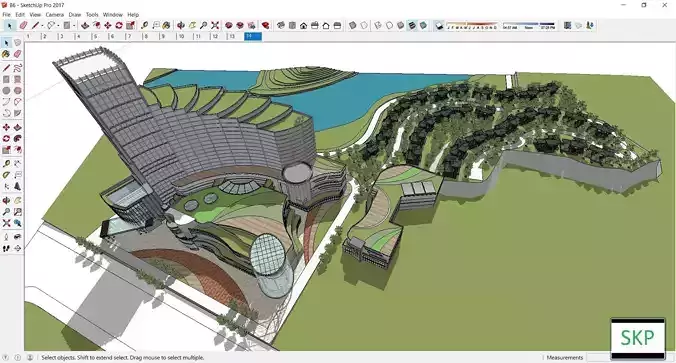
Task: Toggle Show/Hide Shadows button
Action: click(x=438, y=25)
